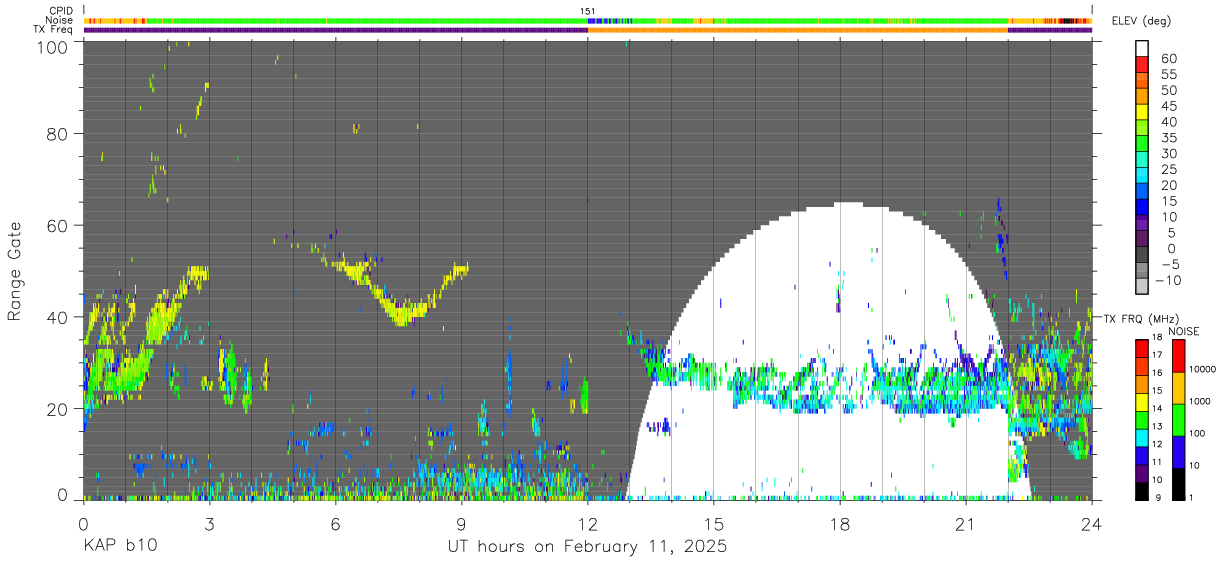Click the 21 tick on UT hours axis

click(966, 523)
